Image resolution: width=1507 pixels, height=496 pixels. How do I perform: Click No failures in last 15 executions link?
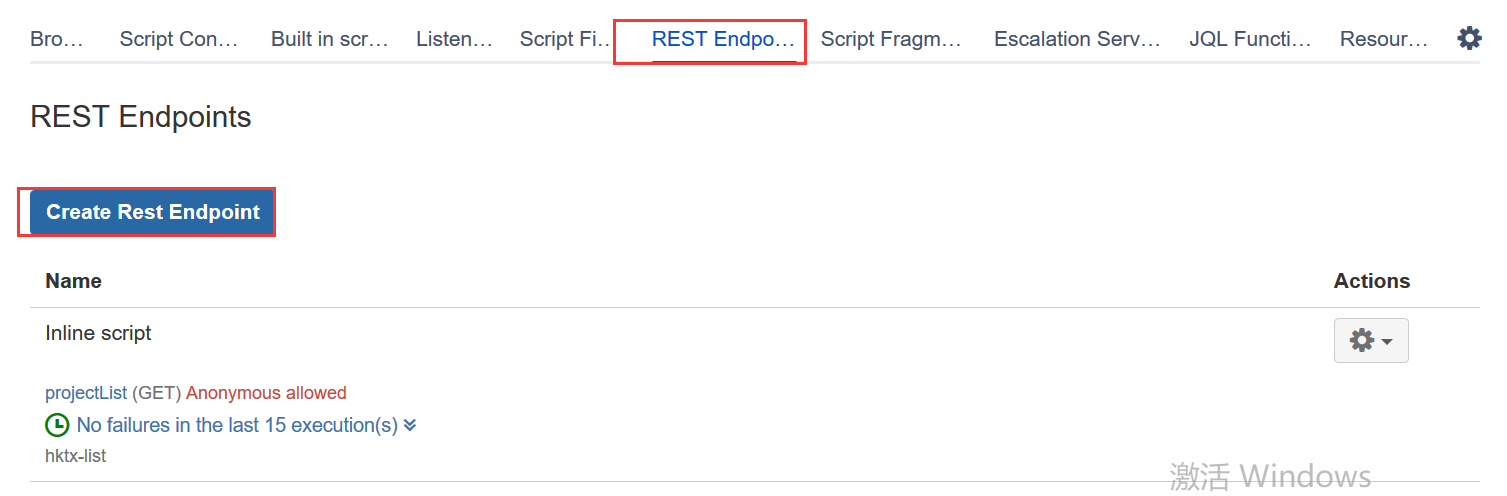tap(237, 425)
